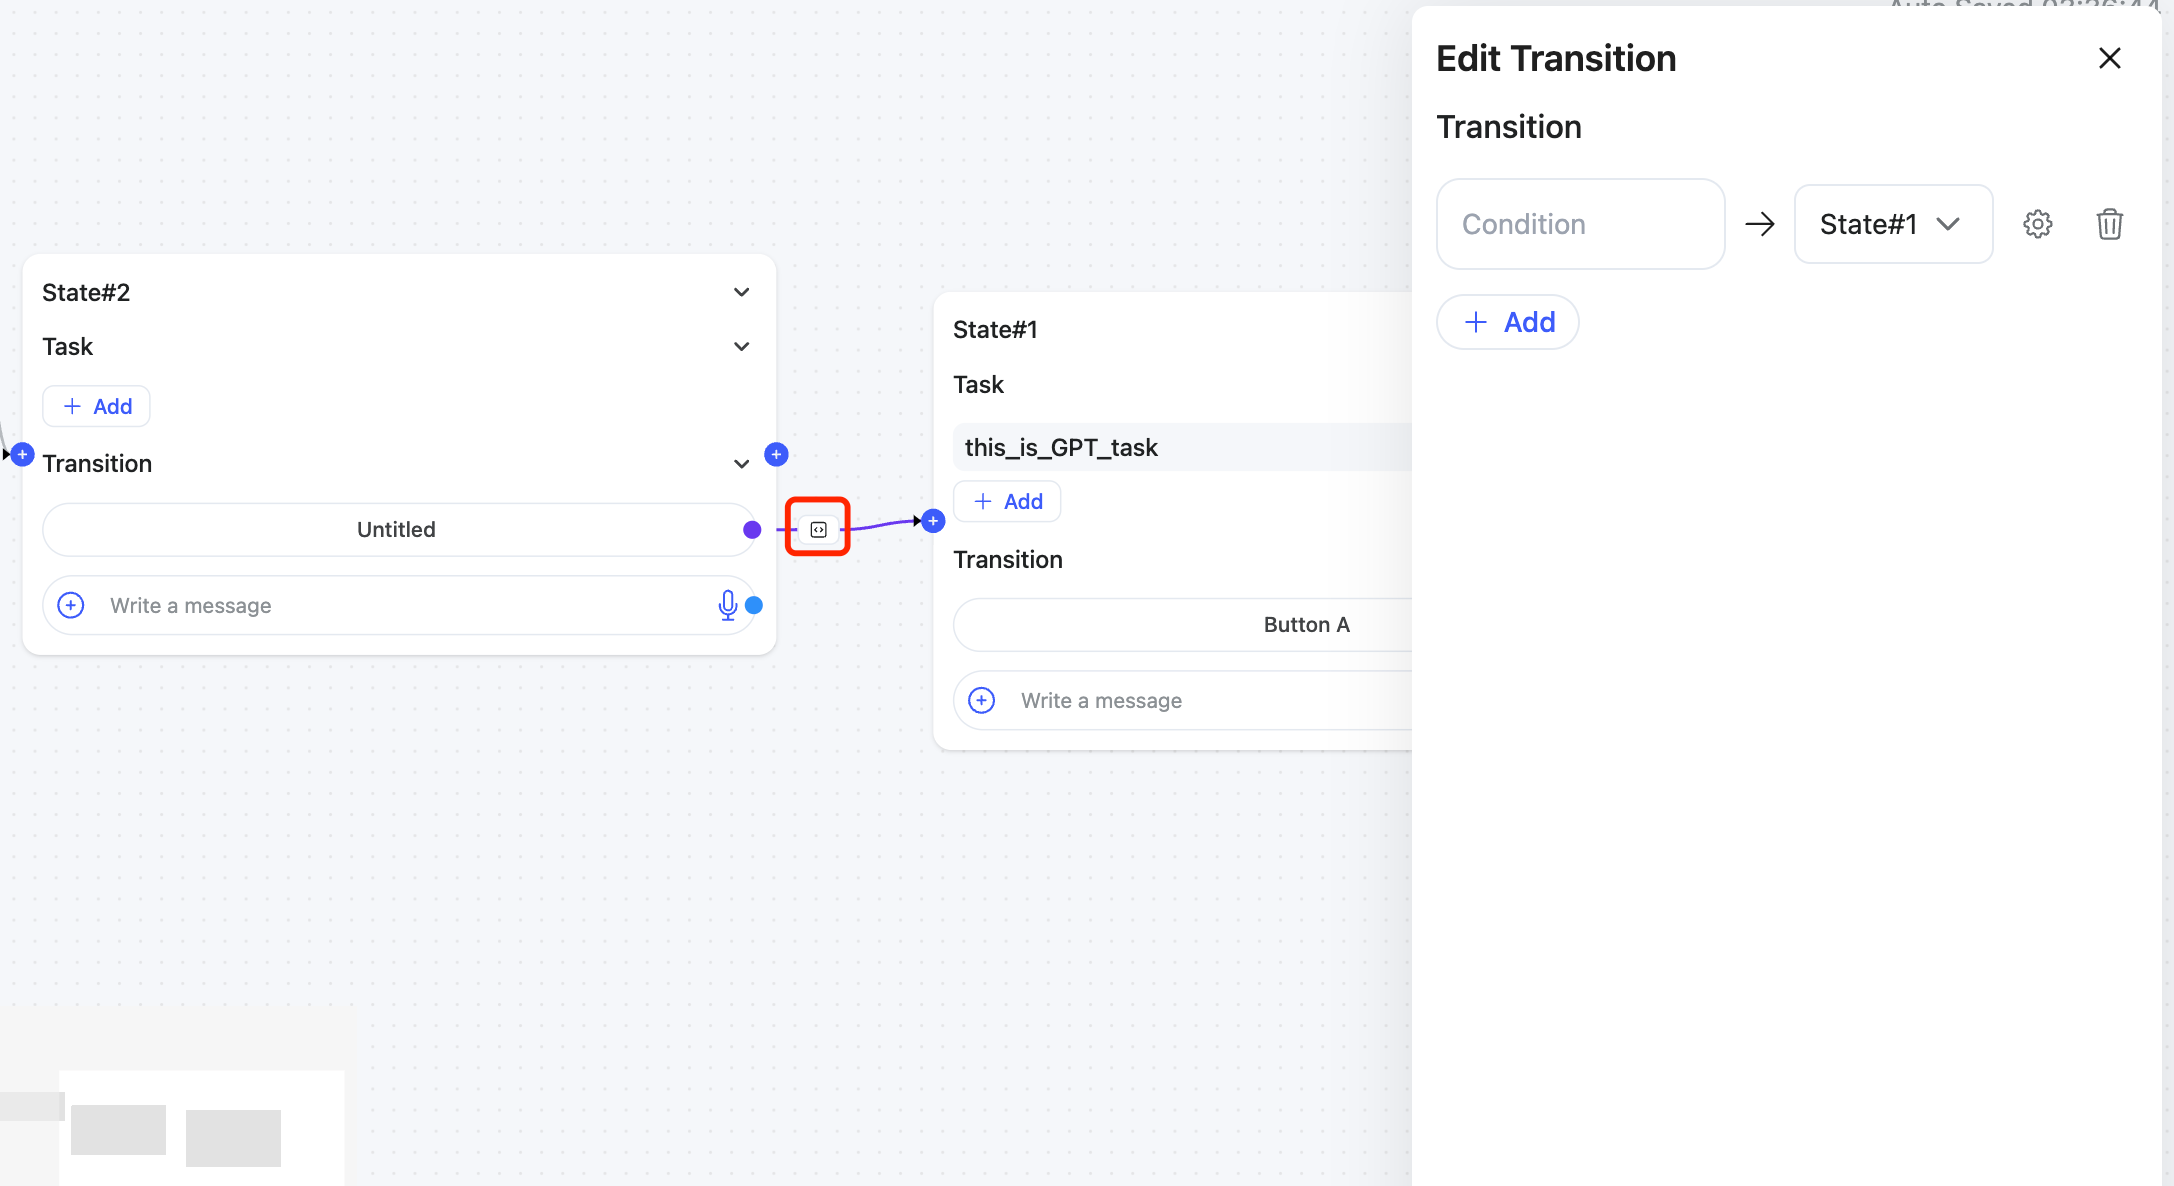Collapse the Task section in State#2
2174x1186 pixels.
(741, 346)
